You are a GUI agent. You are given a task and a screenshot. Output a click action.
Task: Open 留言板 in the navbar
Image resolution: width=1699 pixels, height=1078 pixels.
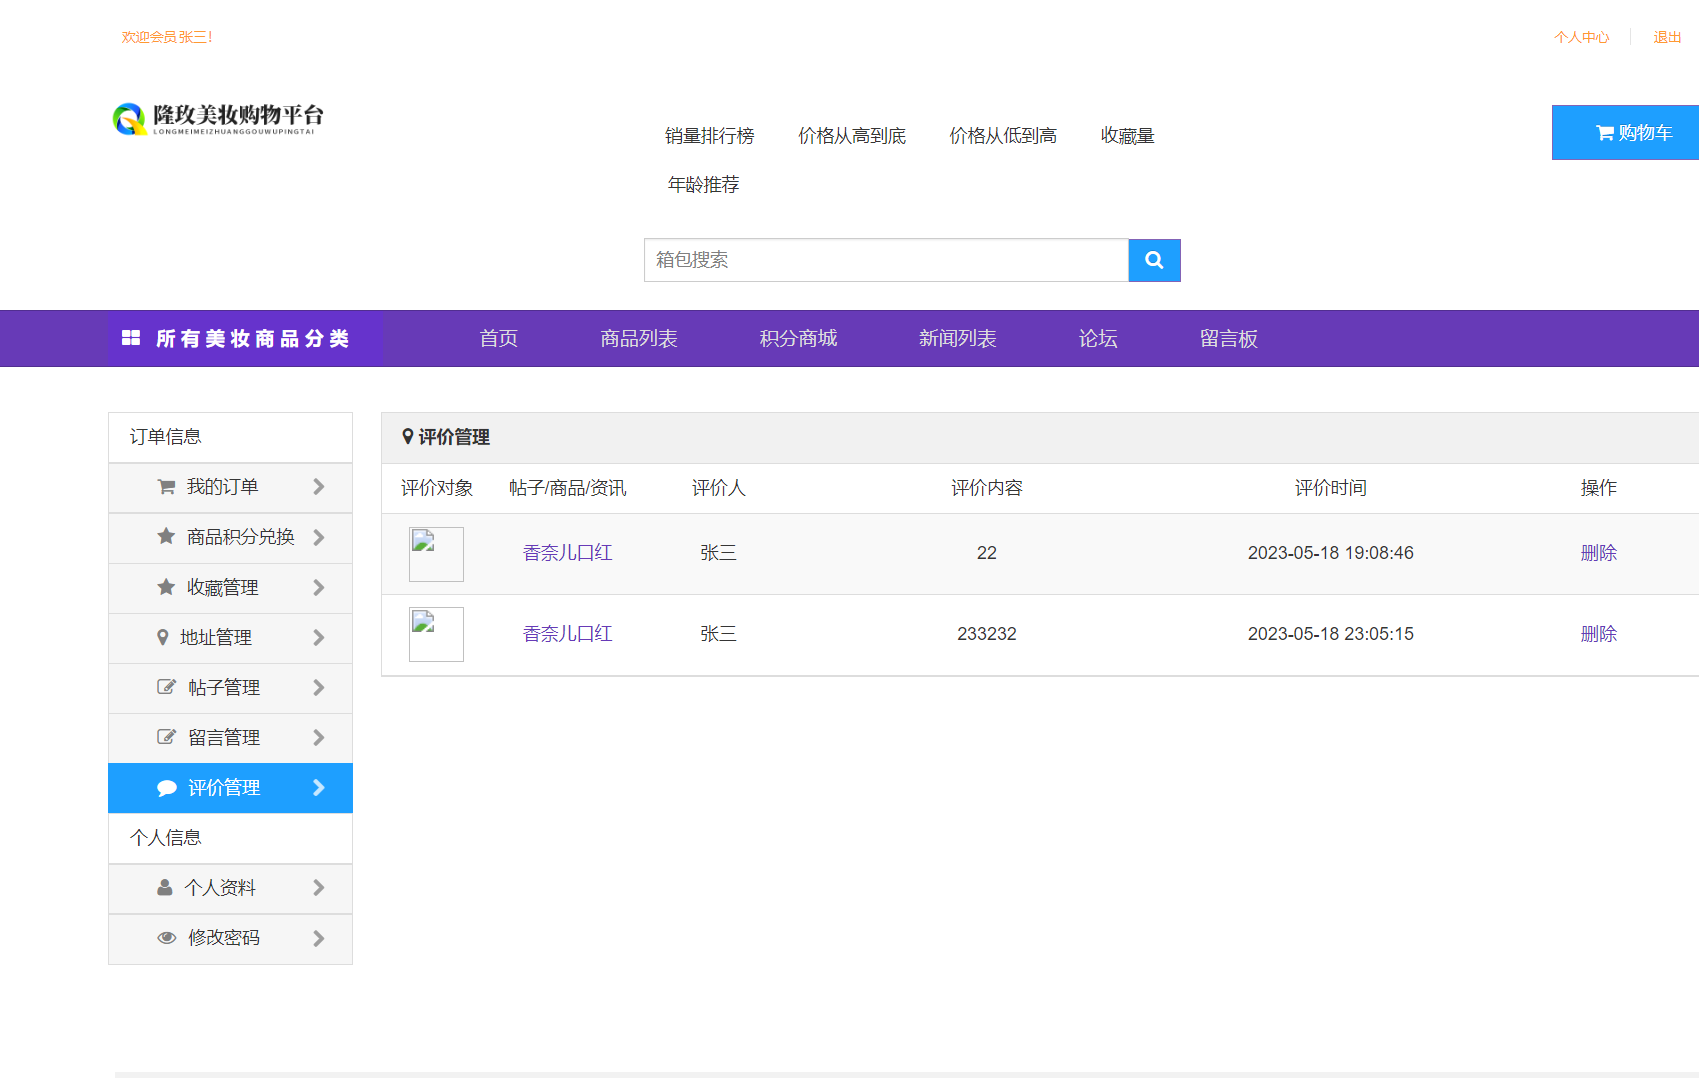pos(1229,338)
